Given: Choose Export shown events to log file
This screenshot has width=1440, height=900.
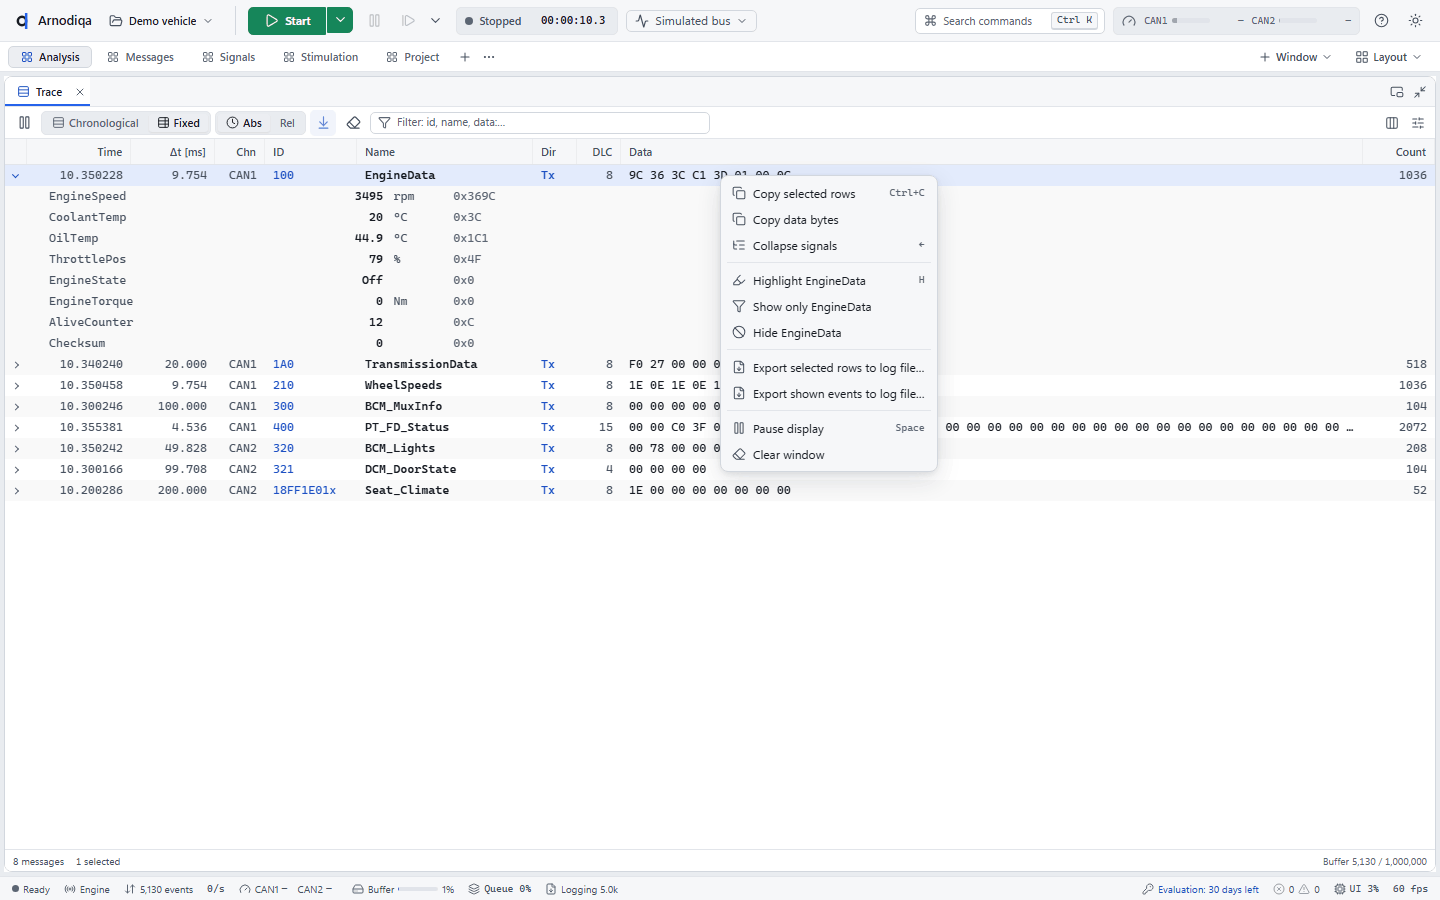Looking at the screenshot, I should tap(829, 394).
